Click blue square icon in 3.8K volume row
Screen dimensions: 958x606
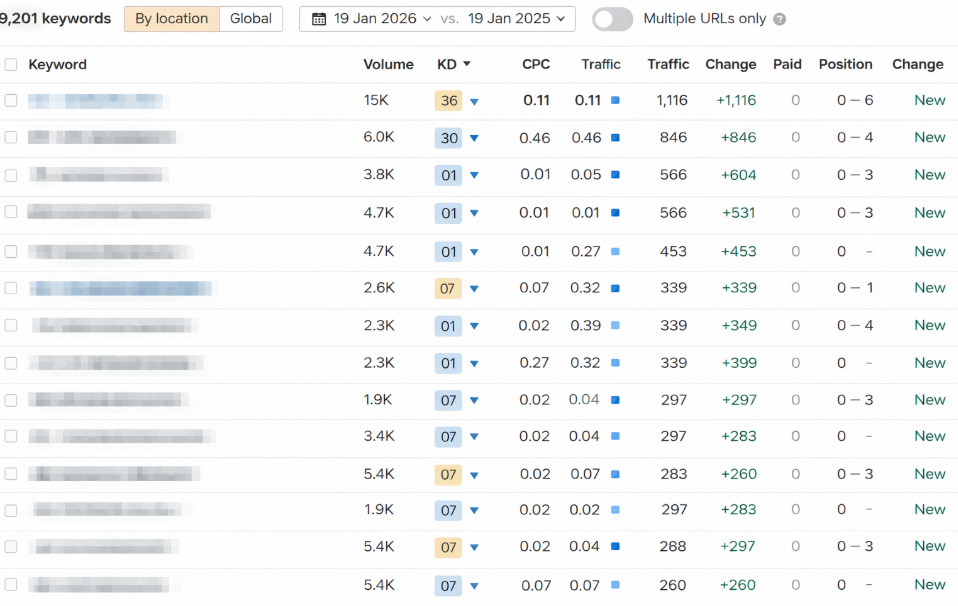tap(615, 175)
